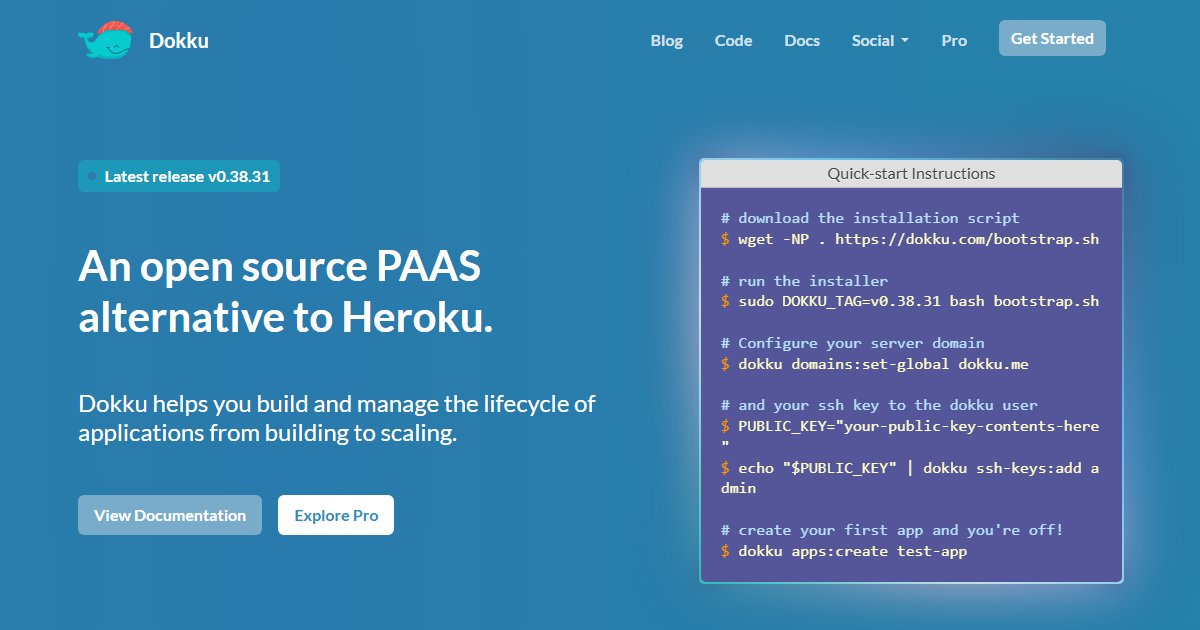This screenshot has width=1200, height=630.
Task: Click the View Documentation button
Action: tap(170, 515)
